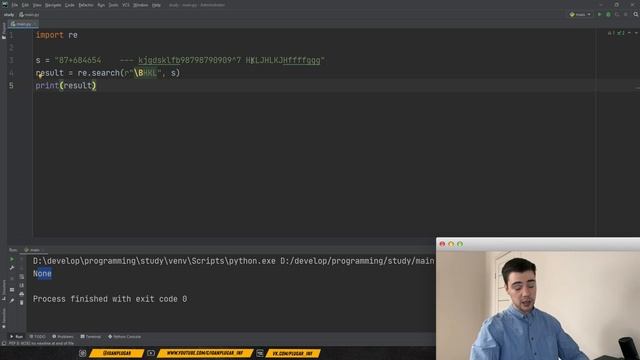Image resolution: width=640 pixels, height=360 pixels.
Task: Click the top toolbar Stop square icon
Action: [625, 14]
